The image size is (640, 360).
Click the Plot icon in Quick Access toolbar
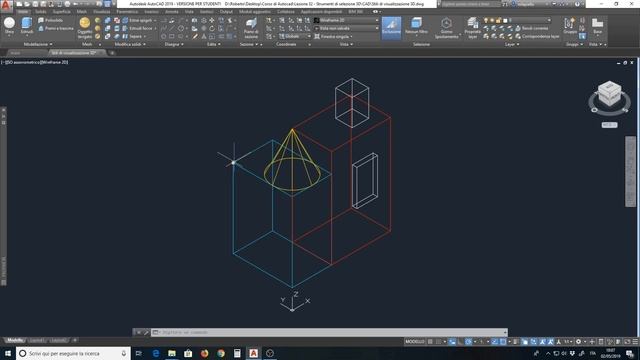(67, 4)
